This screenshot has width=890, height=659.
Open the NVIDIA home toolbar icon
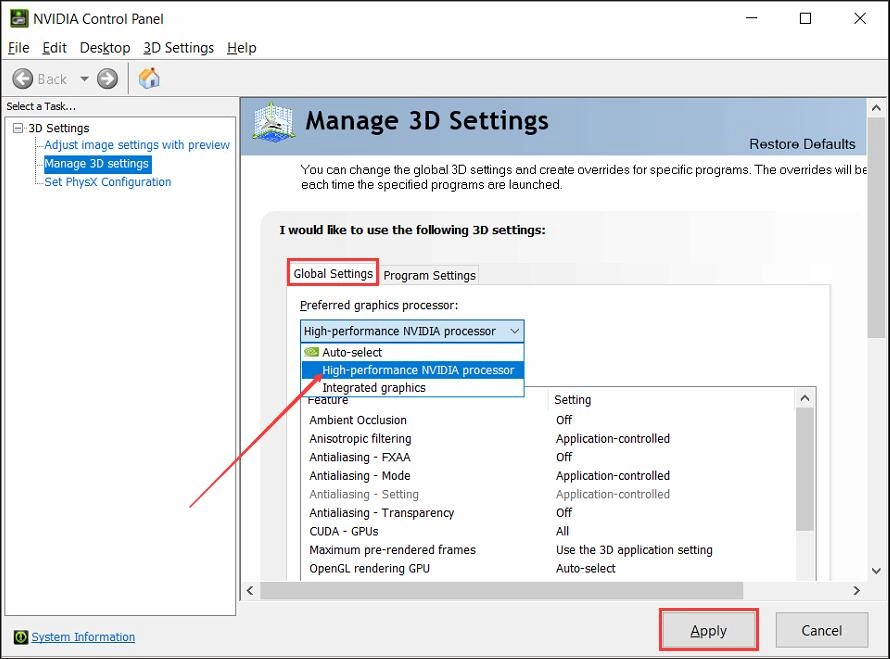(148, 76)
